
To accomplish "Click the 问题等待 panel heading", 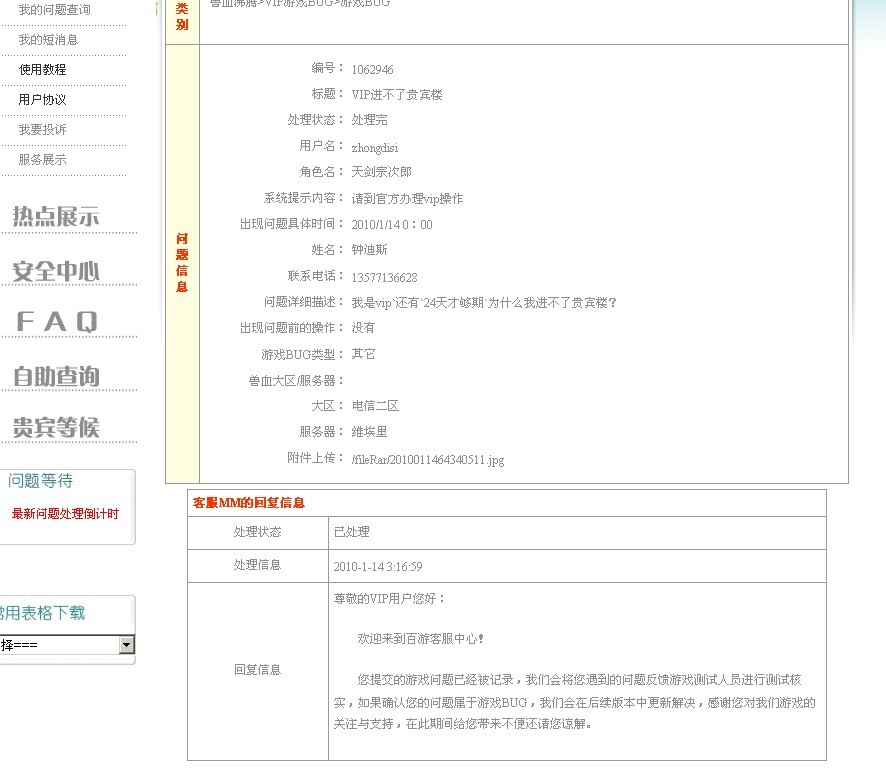I will [x=41, y=481].
